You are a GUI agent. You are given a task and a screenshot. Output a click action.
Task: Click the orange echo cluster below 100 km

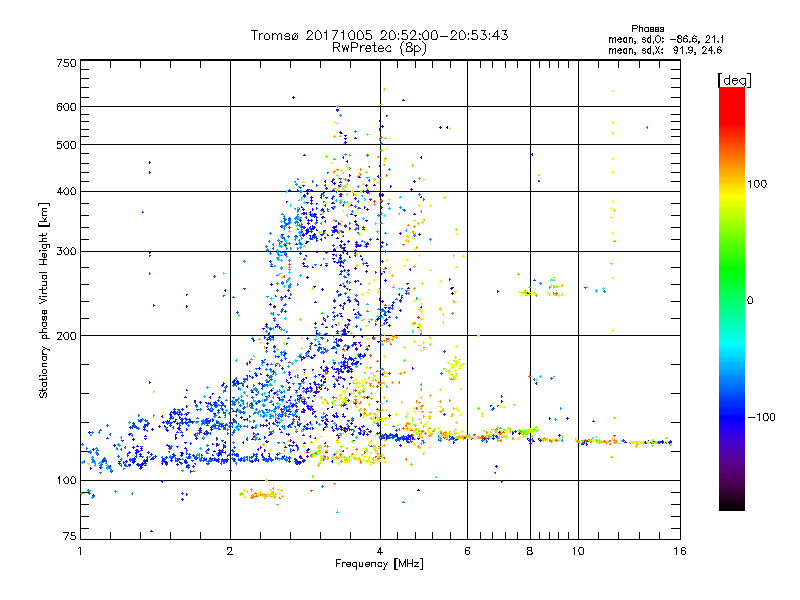(262, 494)
